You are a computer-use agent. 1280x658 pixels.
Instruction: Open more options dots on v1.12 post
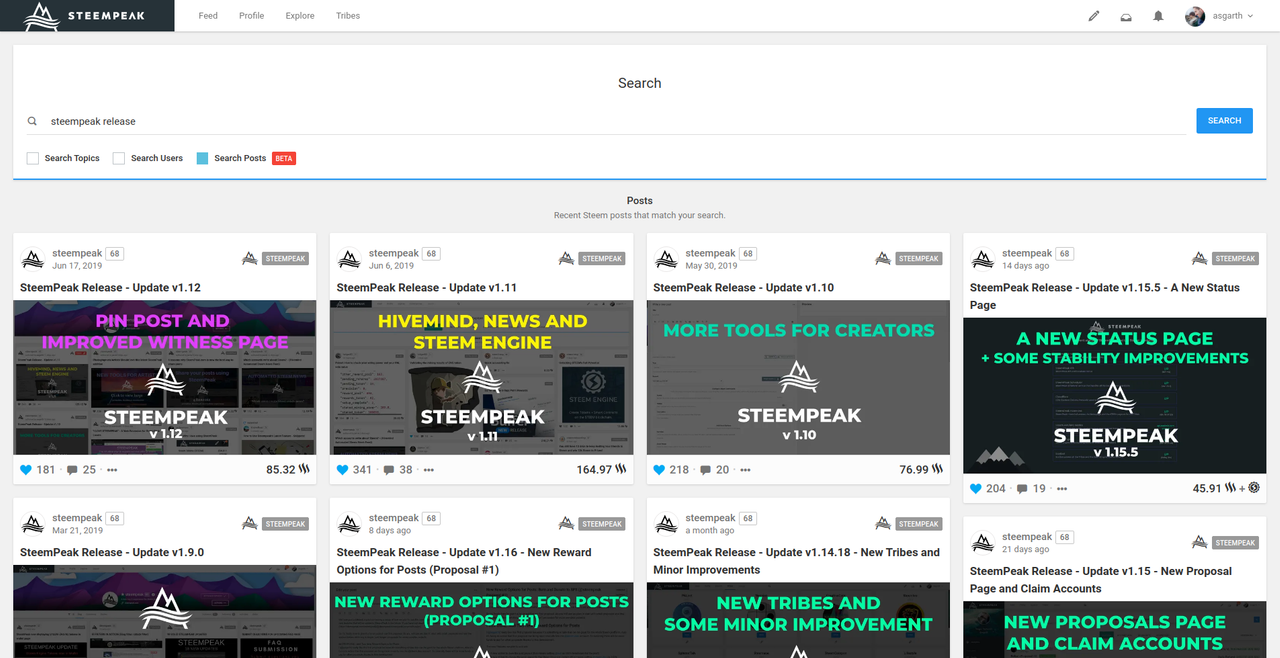click(x=112, y=470)
